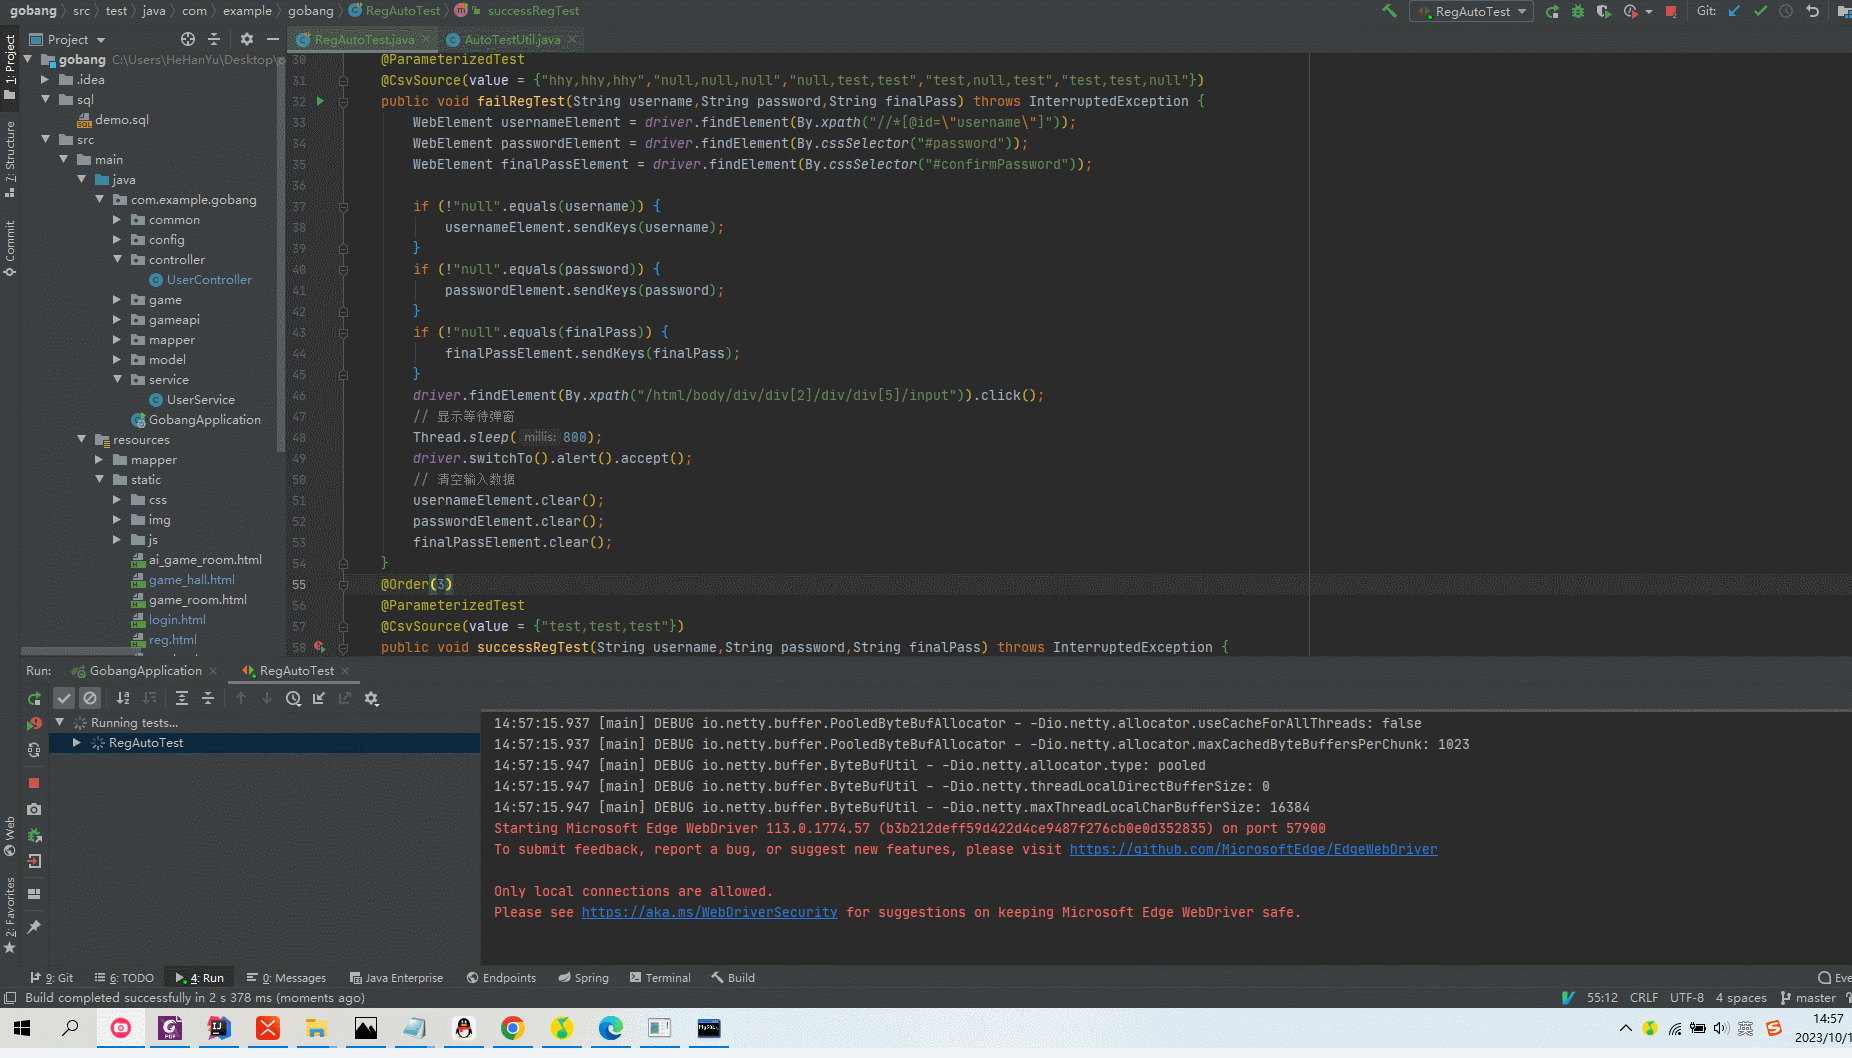
Task: Toggle the Structure tool window stripe button
Action: (x=10, y=158)
